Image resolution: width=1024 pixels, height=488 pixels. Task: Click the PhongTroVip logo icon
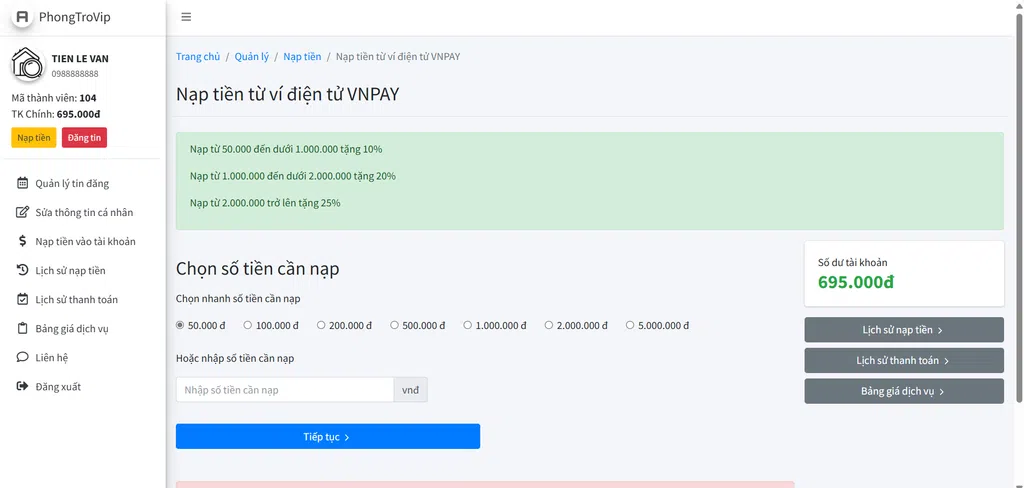tap(22, 17)
